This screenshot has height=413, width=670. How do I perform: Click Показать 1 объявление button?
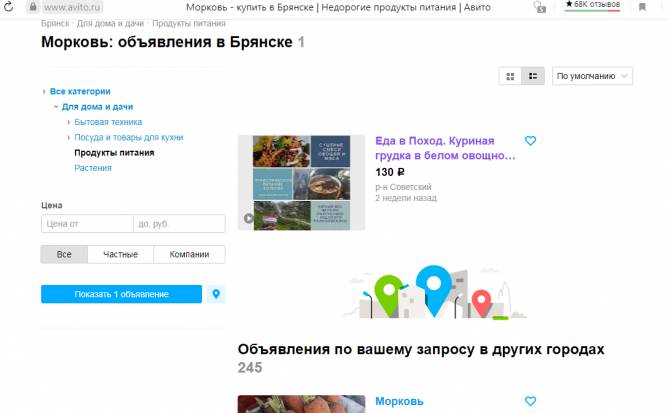[121, 294]
